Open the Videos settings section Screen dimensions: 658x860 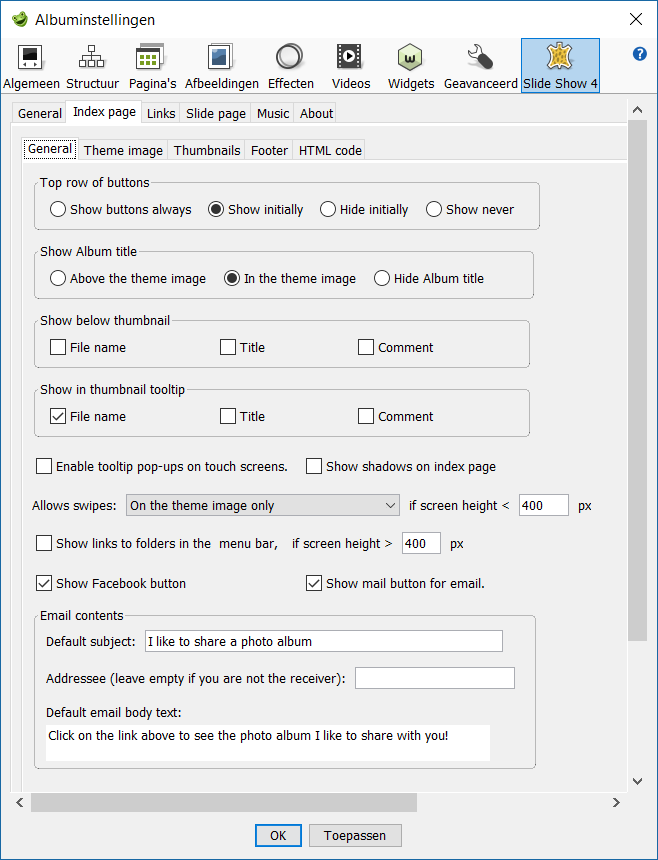(x=351, y=66)
